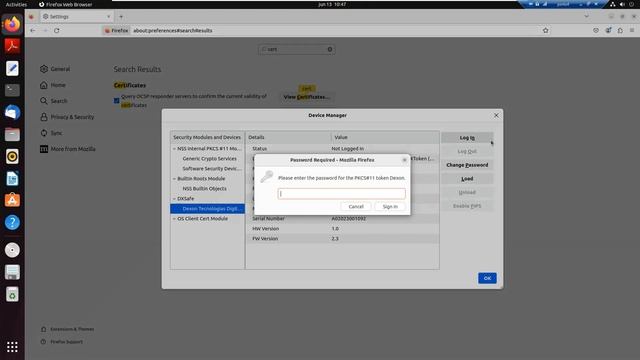Click the Log In button in Device Manager

click(x=467, y=138)
